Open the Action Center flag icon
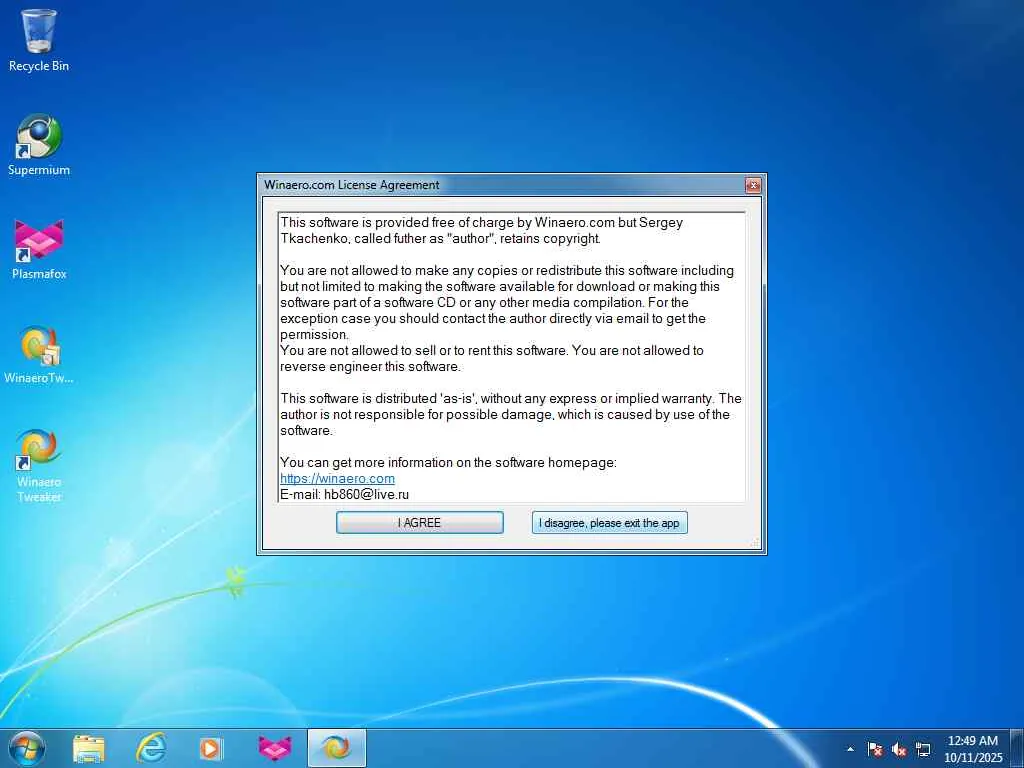The height and width of the screenshot is (768, 1024). pyautogui.click(x=875, y=749)
